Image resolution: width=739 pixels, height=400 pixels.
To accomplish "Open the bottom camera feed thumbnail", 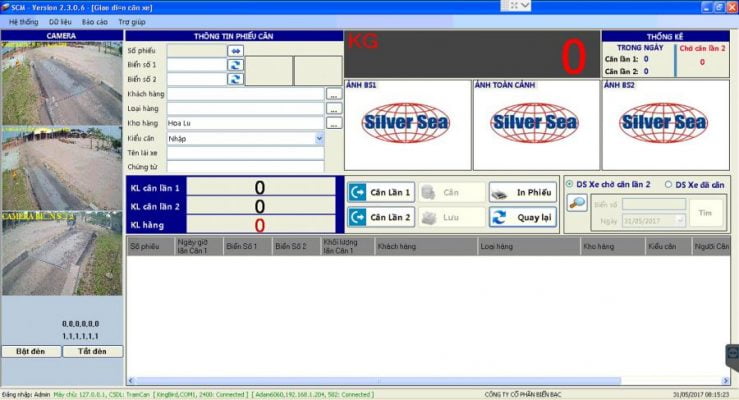I will (62, 253).
